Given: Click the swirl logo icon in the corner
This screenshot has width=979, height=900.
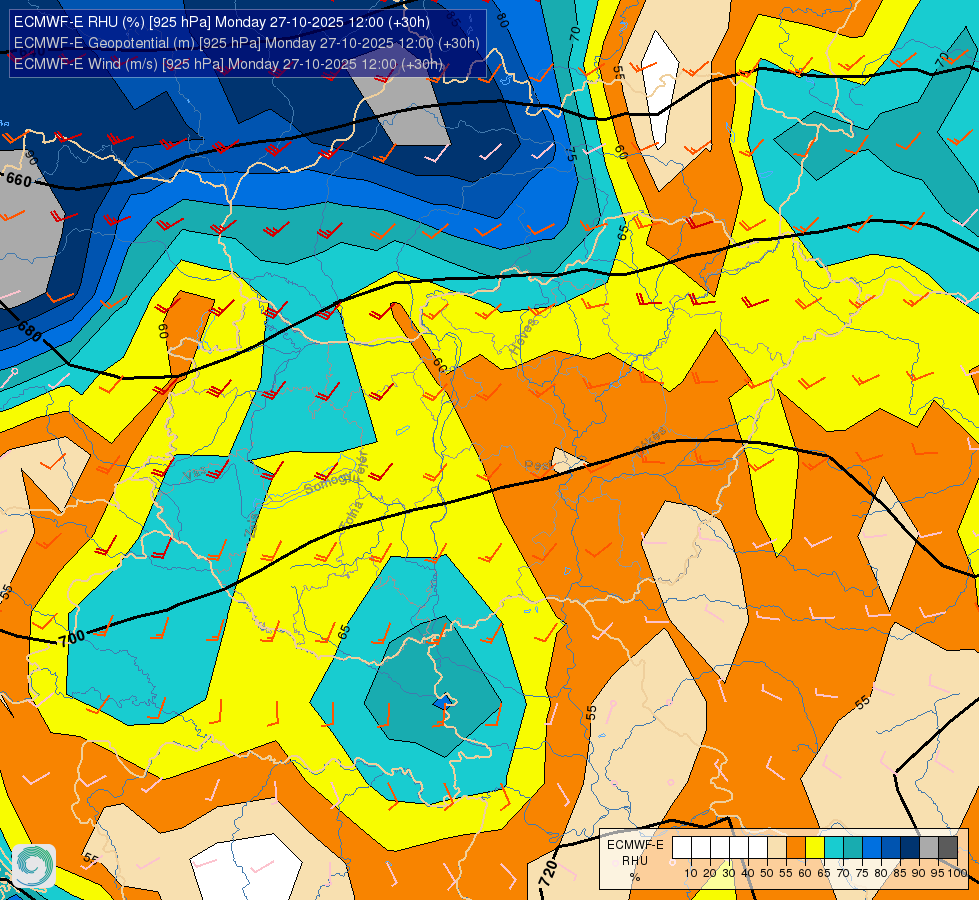Looking at the screenshot, I should 34,866.
